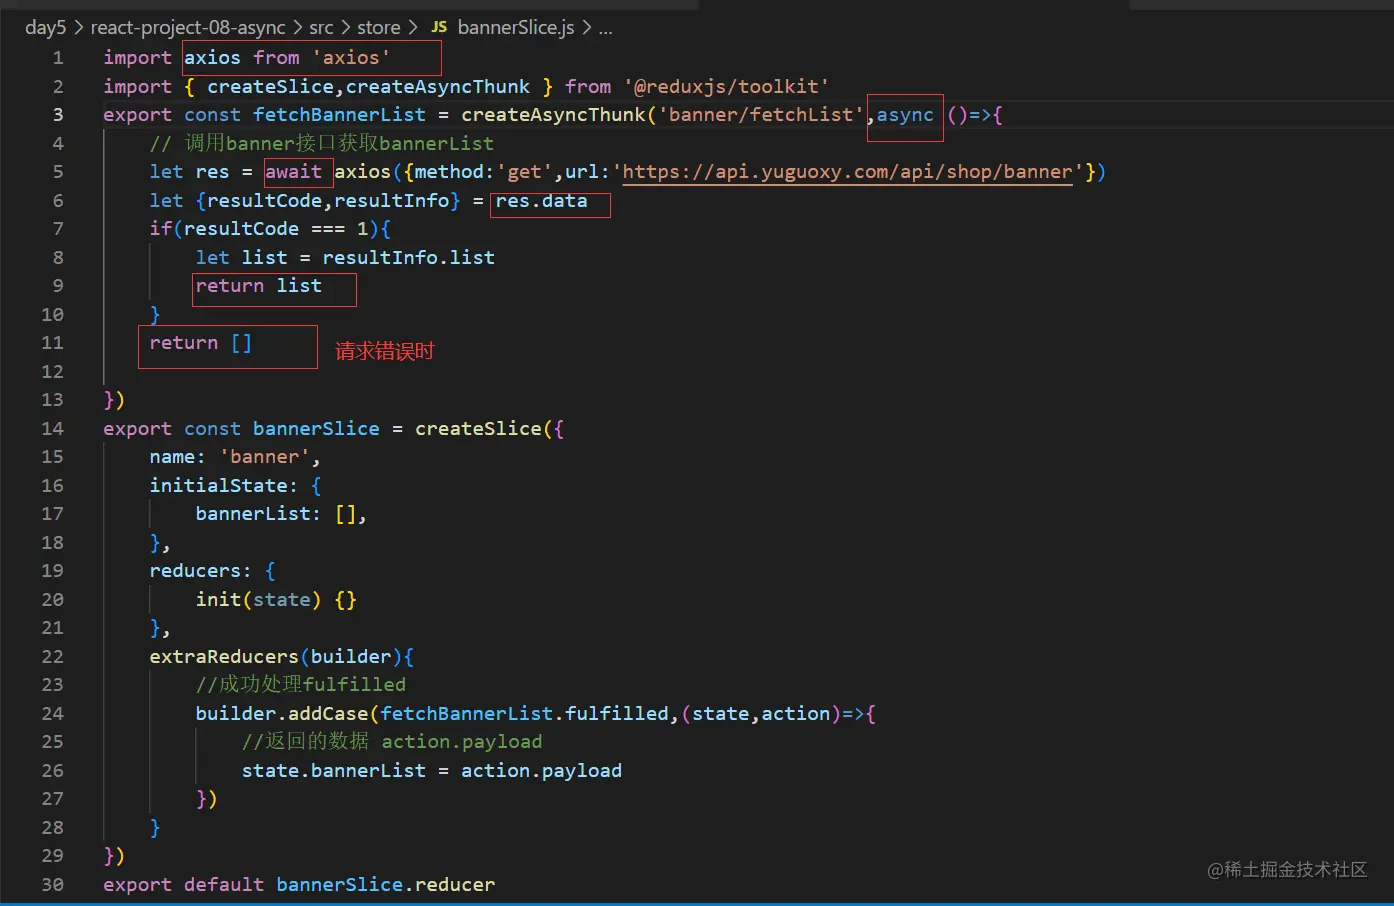Click the resultCode === 1 condition
This screenshot has width=1394, height=906.
(276, 229)
